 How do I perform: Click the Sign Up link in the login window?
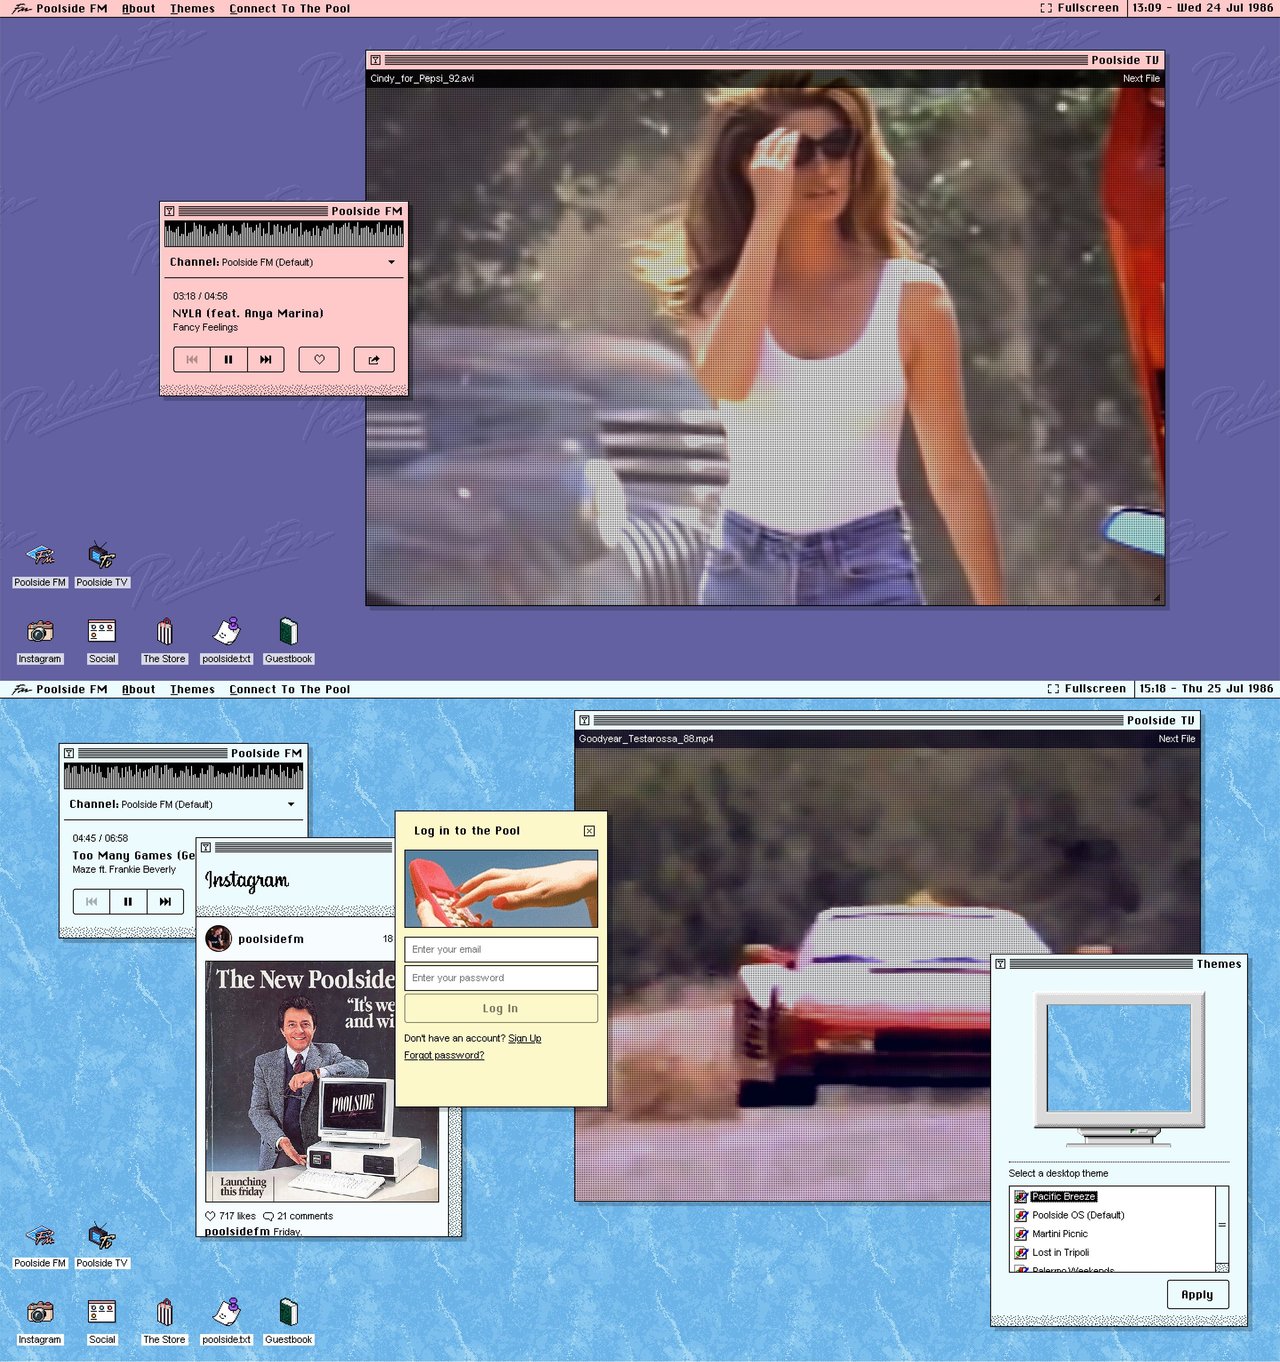point(524,1038)
